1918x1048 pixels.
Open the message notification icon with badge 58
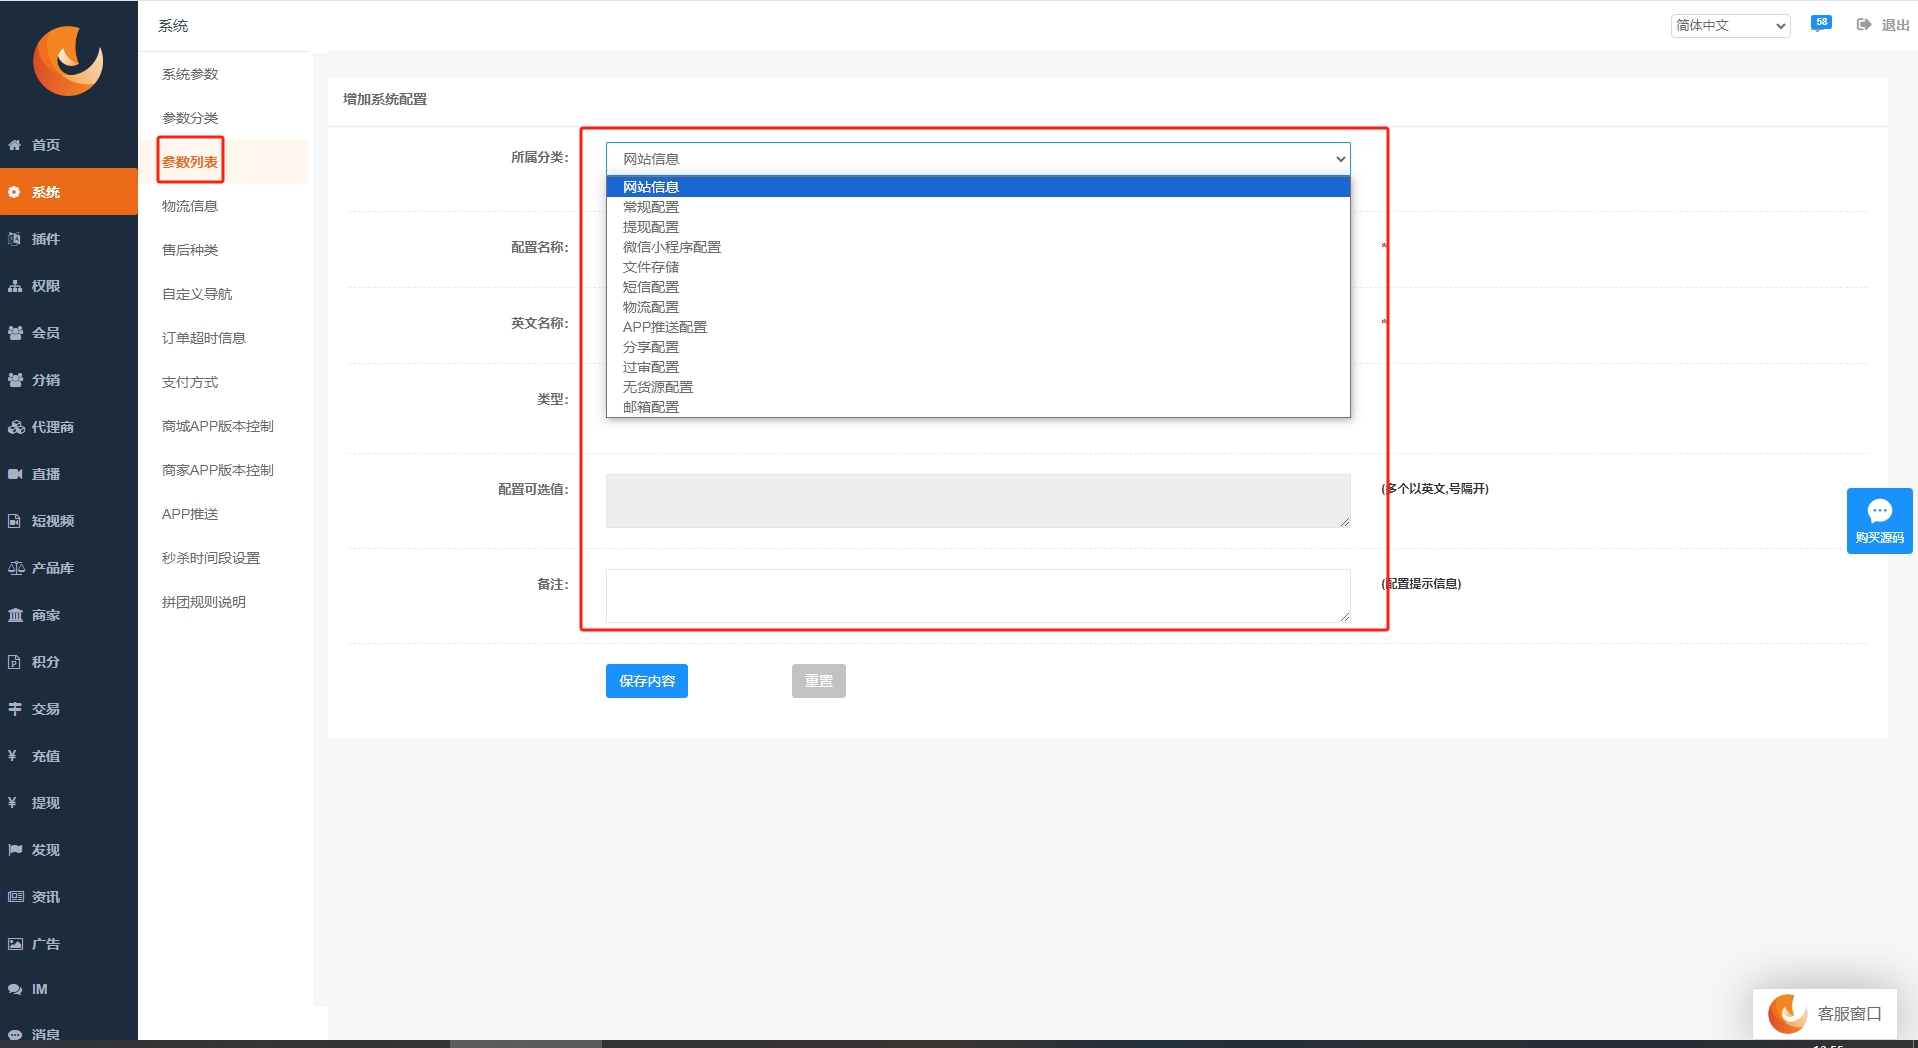click(x=1820, y=24)
